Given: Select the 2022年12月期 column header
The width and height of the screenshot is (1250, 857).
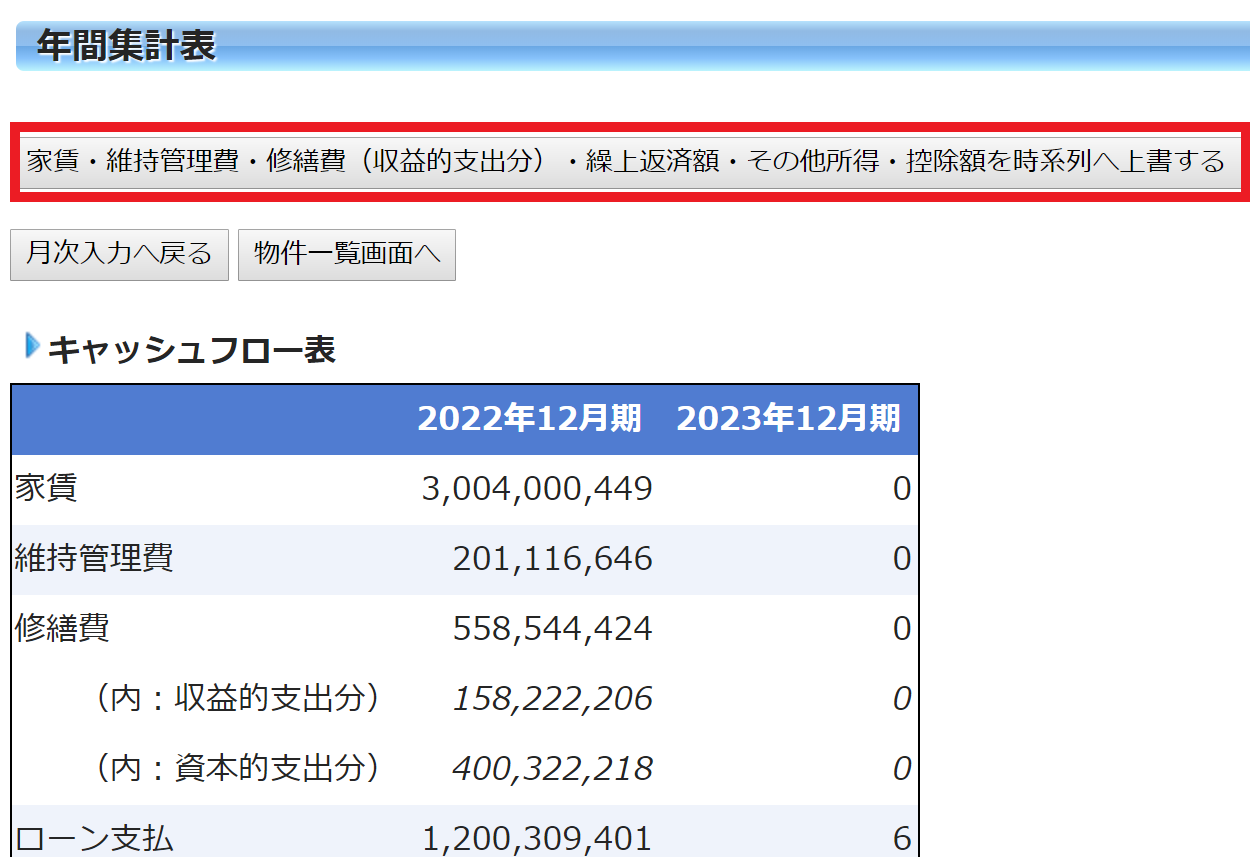Looking at the screenshot, I should click(529, 419).
